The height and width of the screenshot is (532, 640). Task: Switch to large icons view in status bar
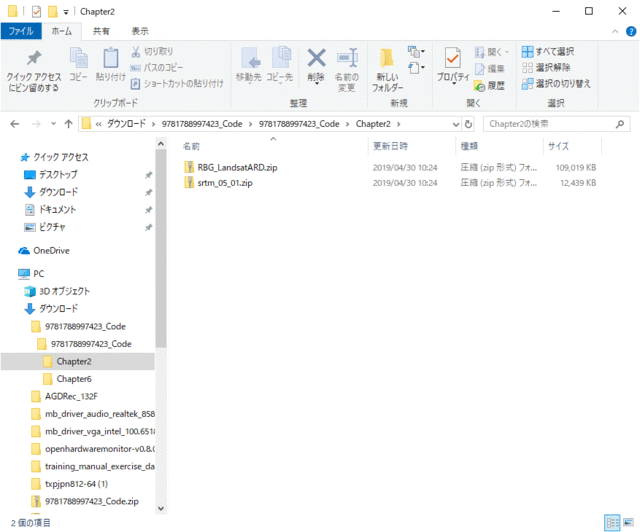coord(627,523)
